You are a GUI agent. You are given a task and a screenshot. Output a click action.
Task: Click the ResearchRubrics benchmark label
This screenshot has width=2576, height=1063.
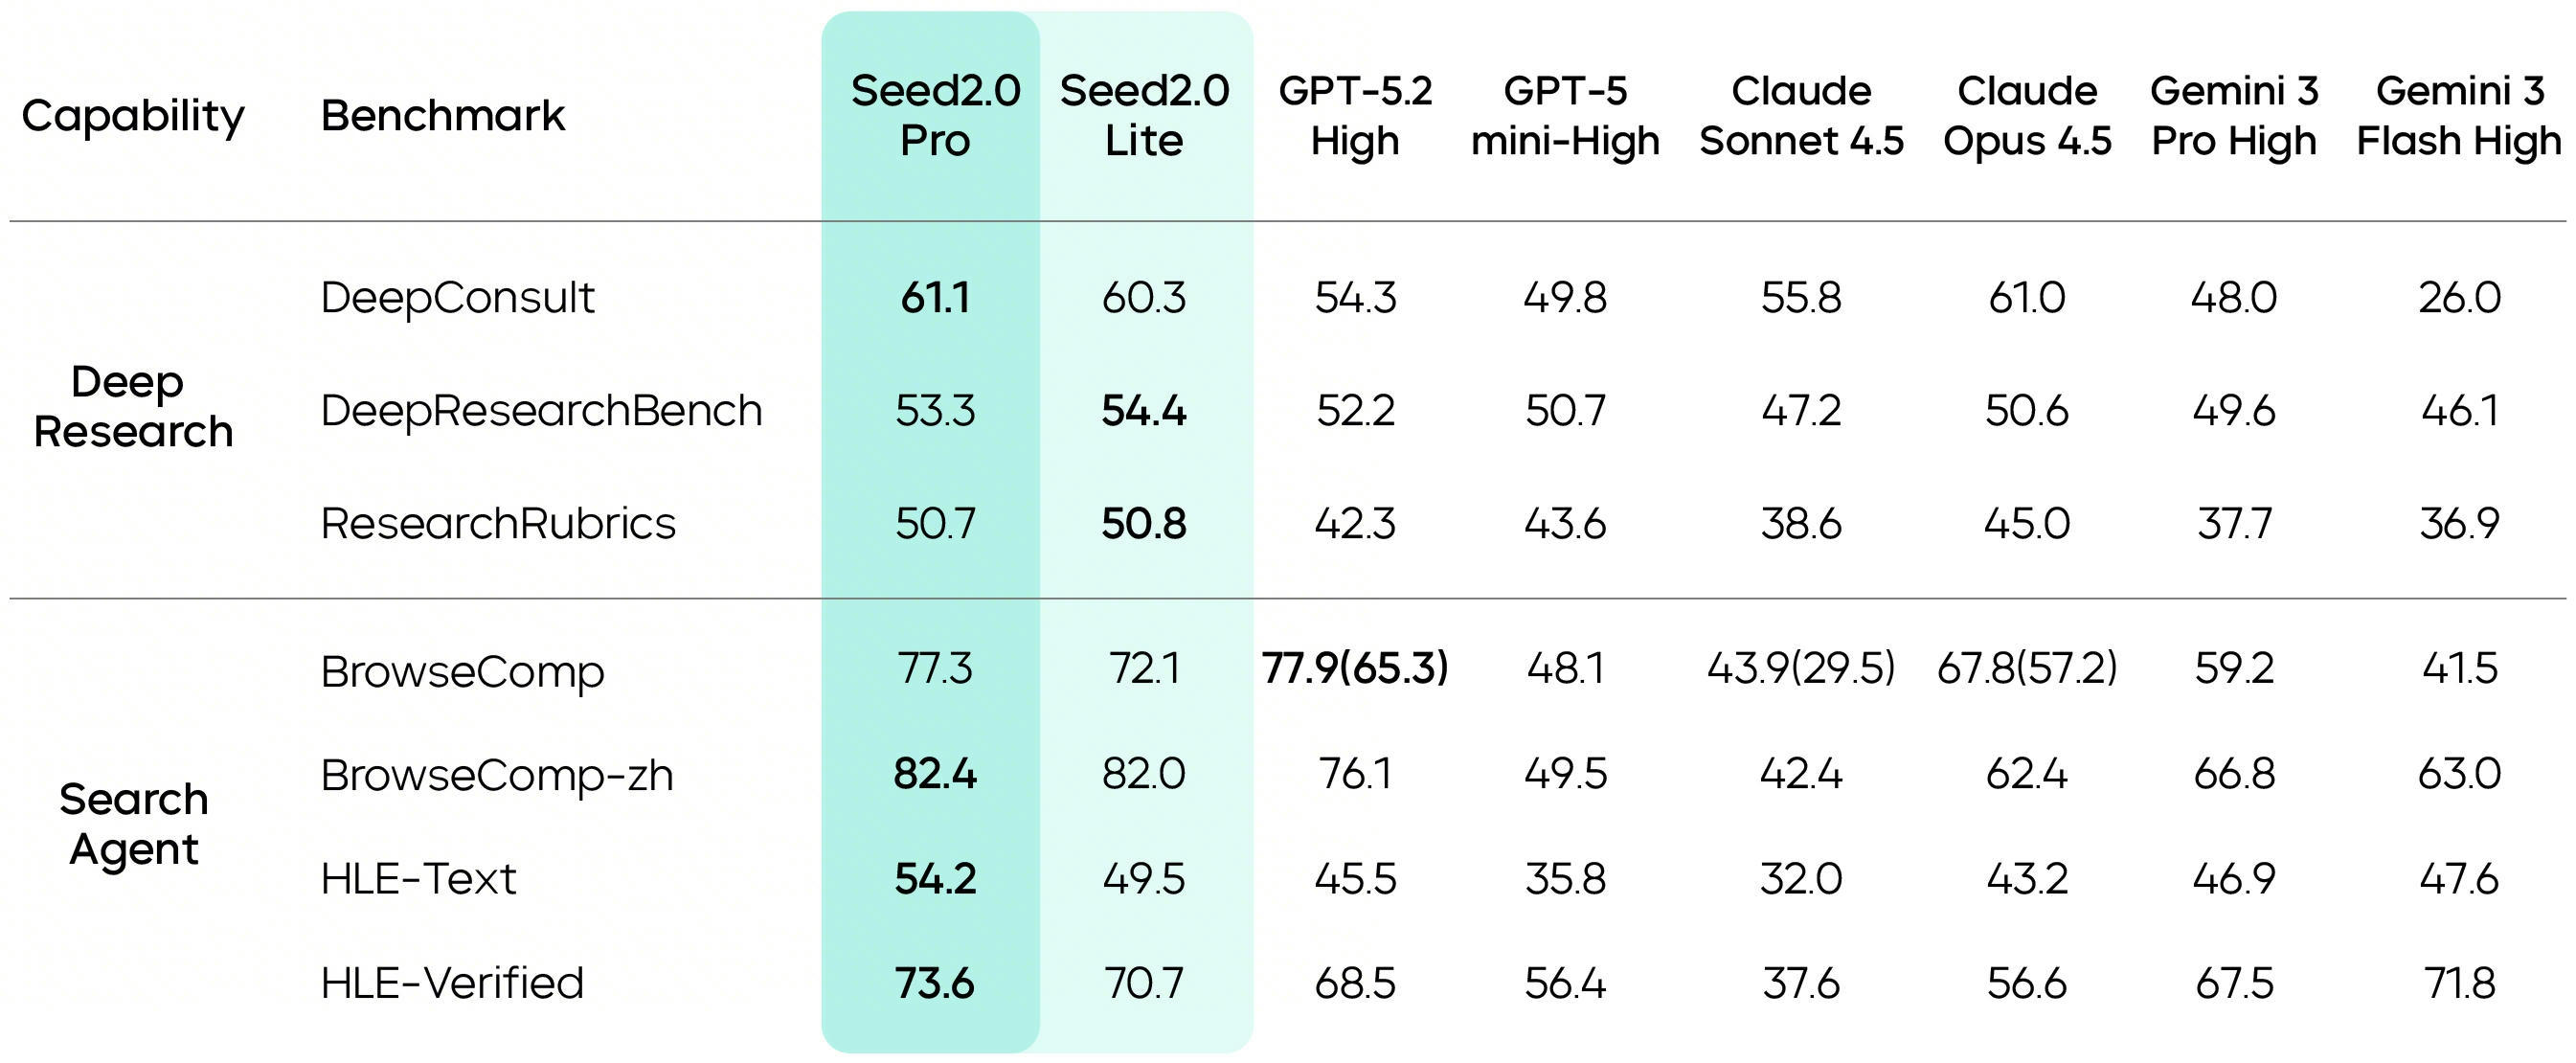(x=498, y=524)
